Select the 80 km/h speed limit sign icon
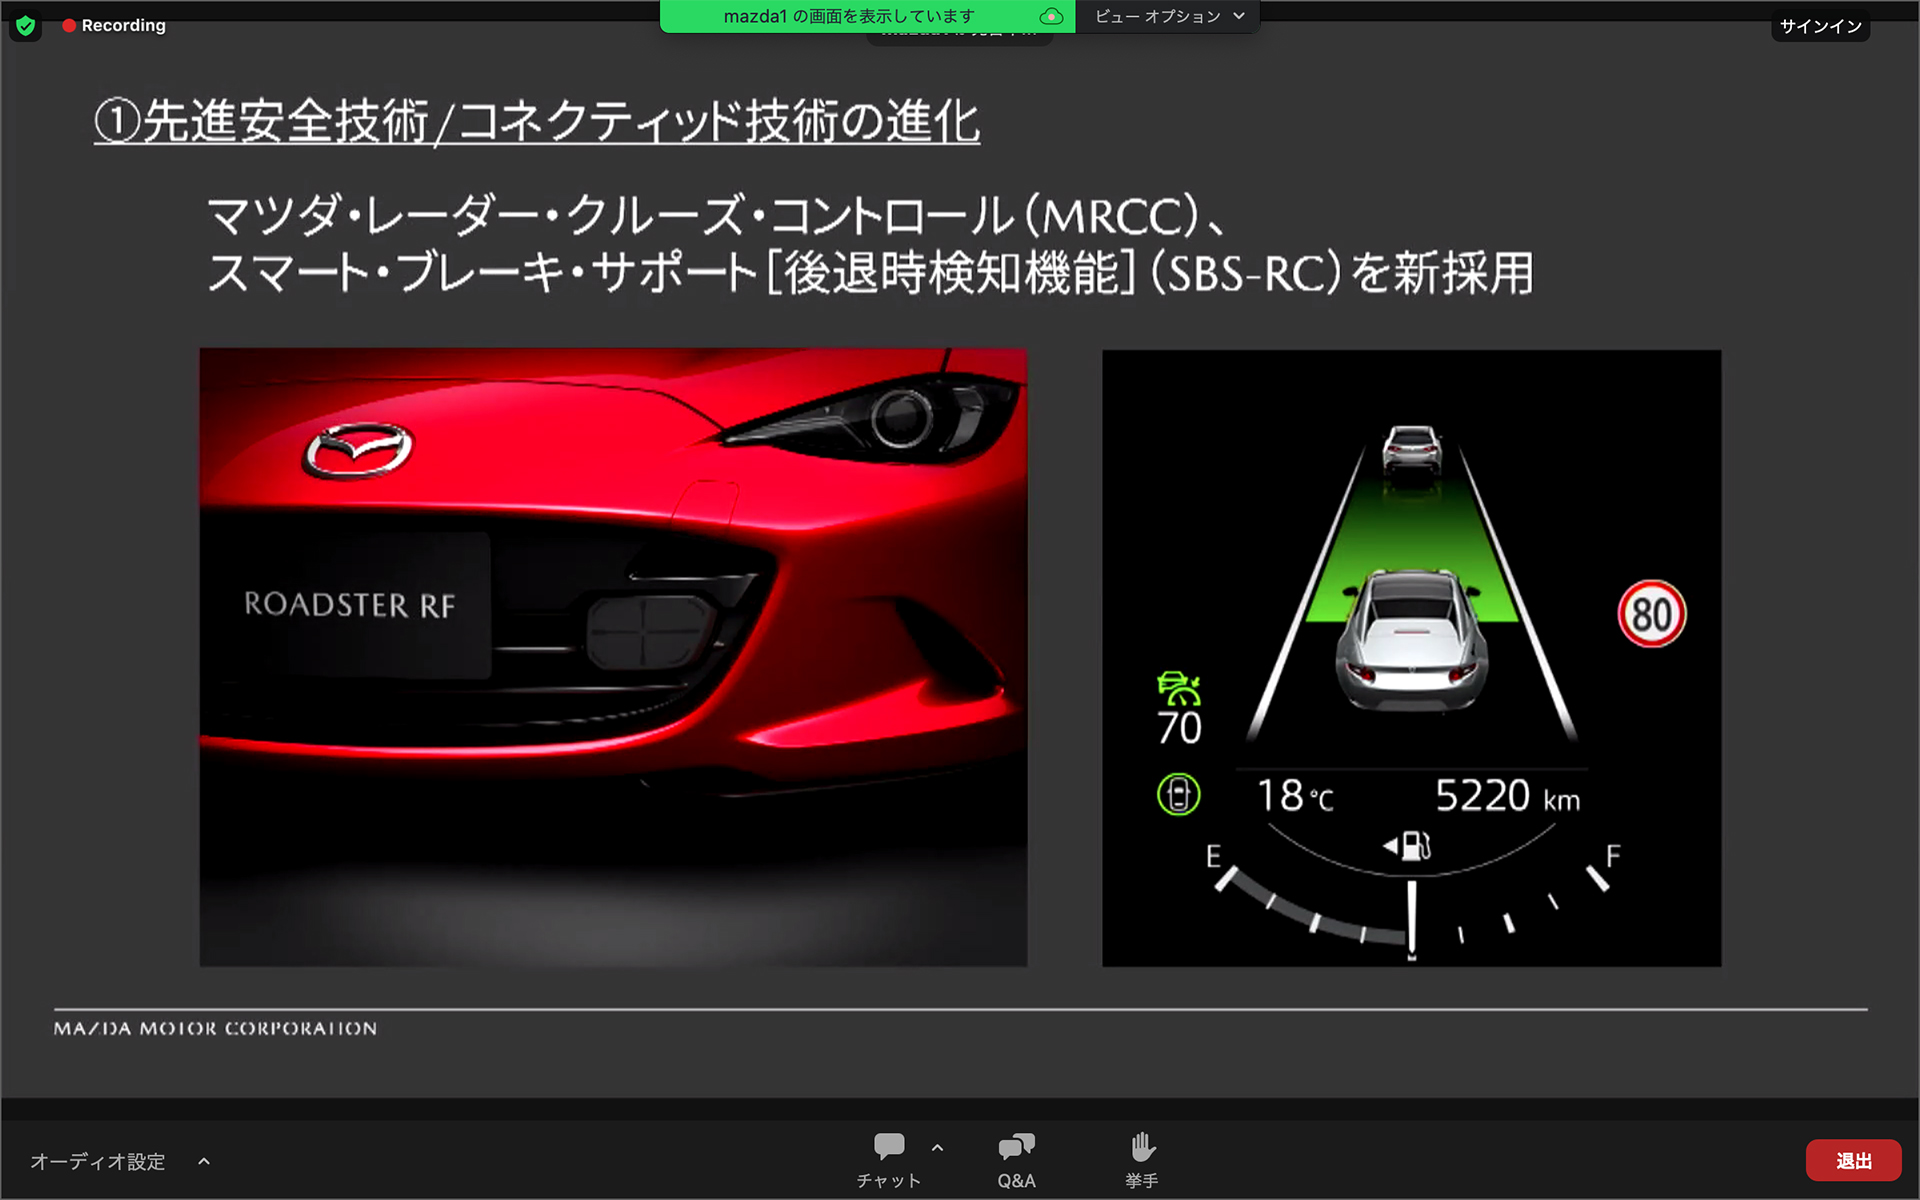The height and width of the screenshot is (1200, 1920). (1652, 614)
